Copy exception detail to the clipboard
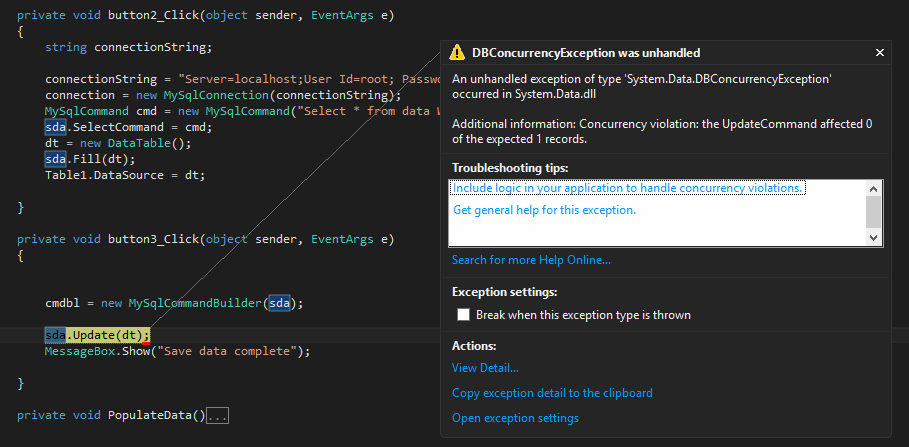Image resolution: width=909 pixels, height=447 pixels. (552, 393)
